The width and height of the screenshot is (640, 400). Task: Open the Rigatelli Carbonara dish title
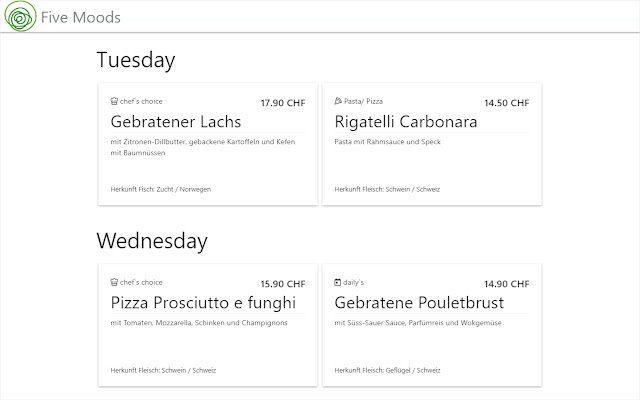(x=406, y=122)
